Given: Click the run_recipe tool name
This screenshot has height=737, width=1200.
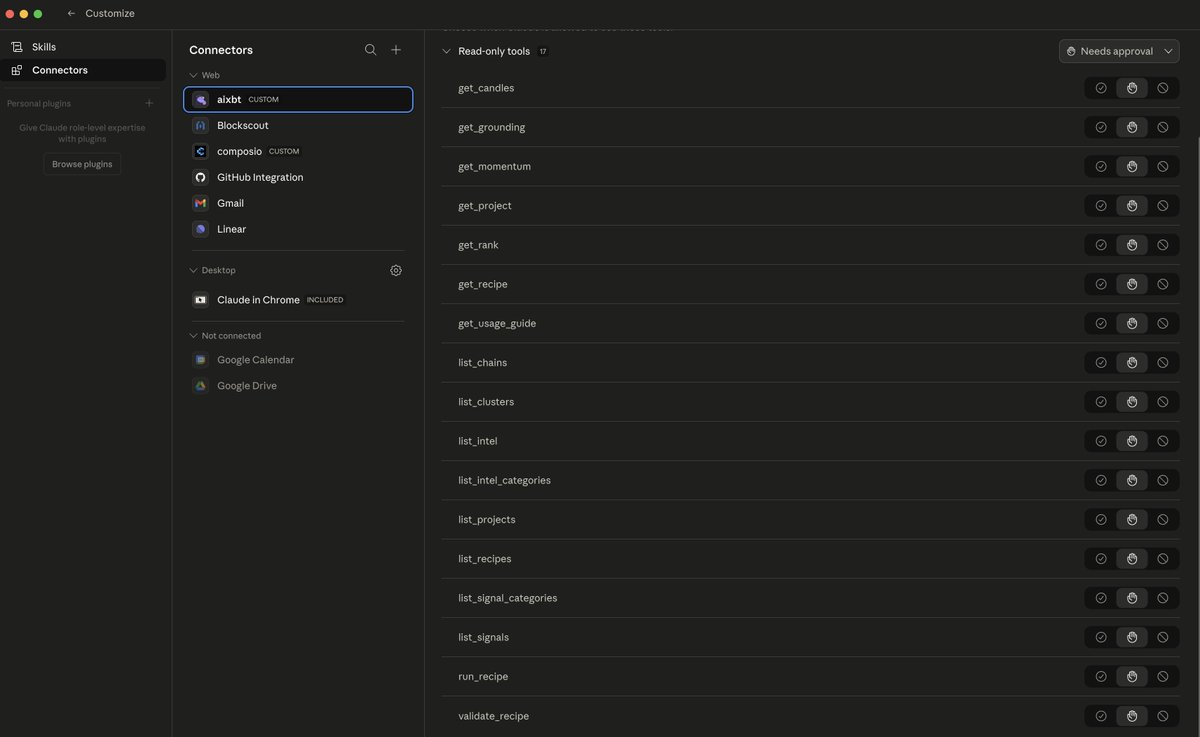Looking at the screenshot, I should click(483, 677).
